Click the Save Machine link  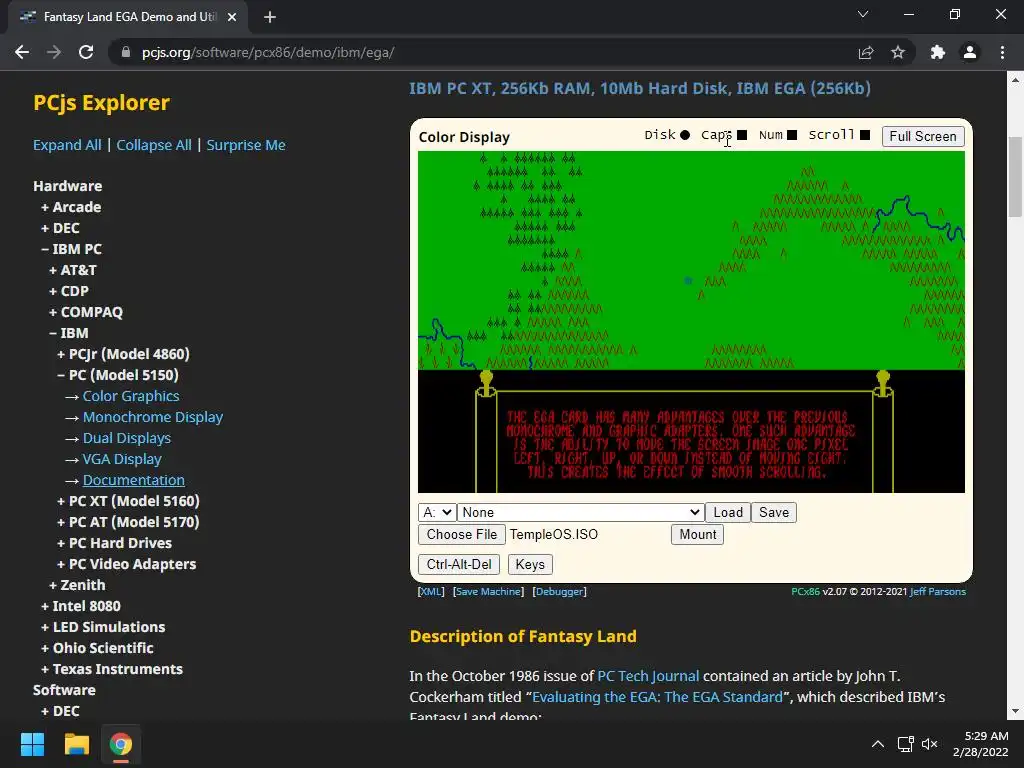488,592
